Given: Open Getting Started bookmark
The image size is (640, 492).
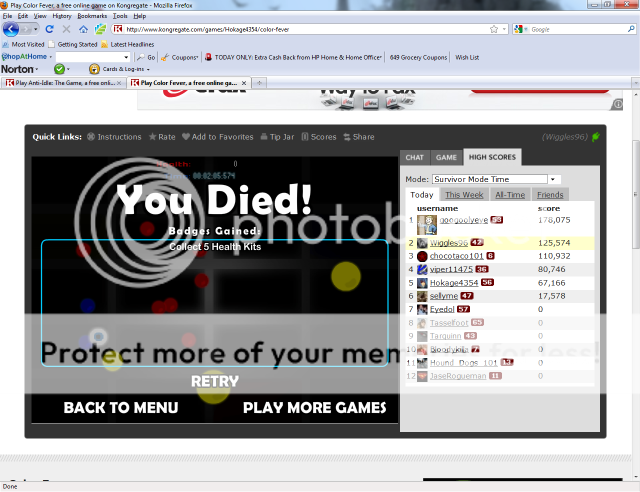Looking at the screenshot, I should pos(73,44).
